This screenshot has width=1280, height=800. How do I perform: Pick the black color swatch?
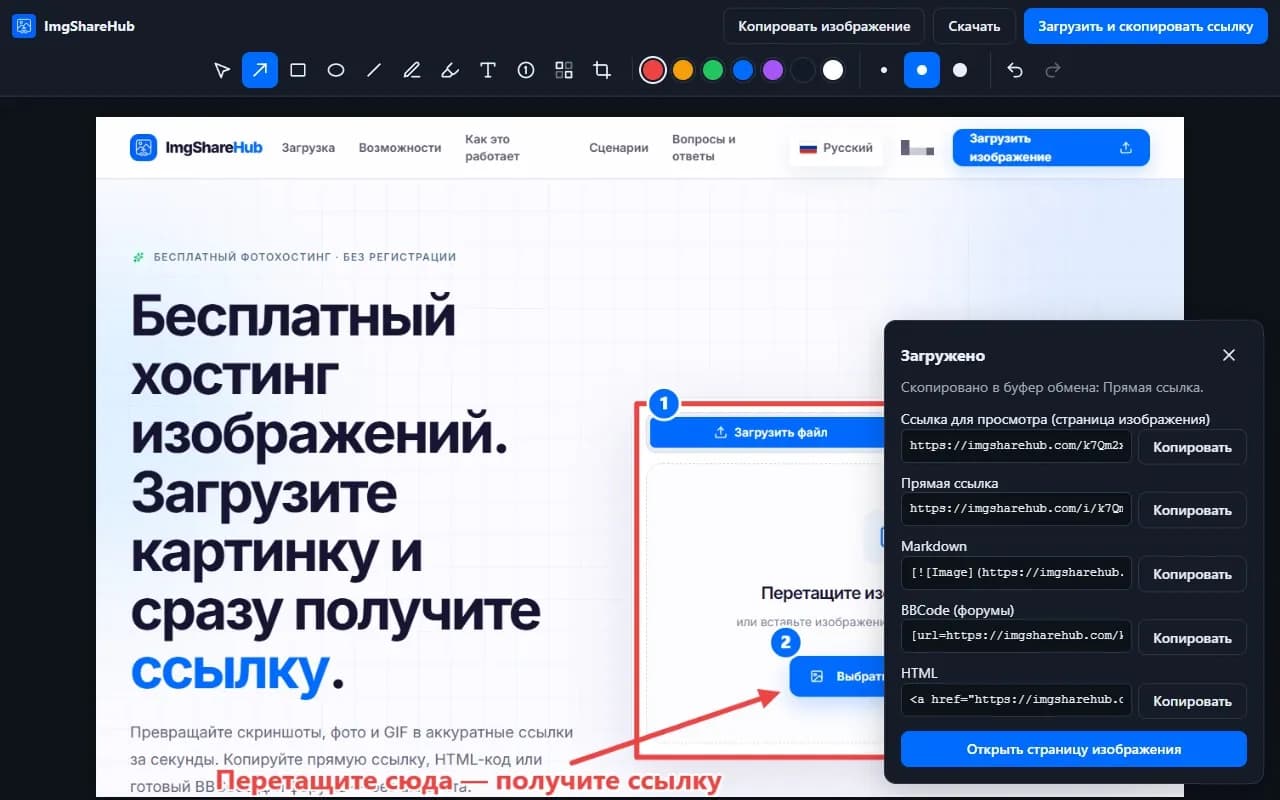click(803, 70)
